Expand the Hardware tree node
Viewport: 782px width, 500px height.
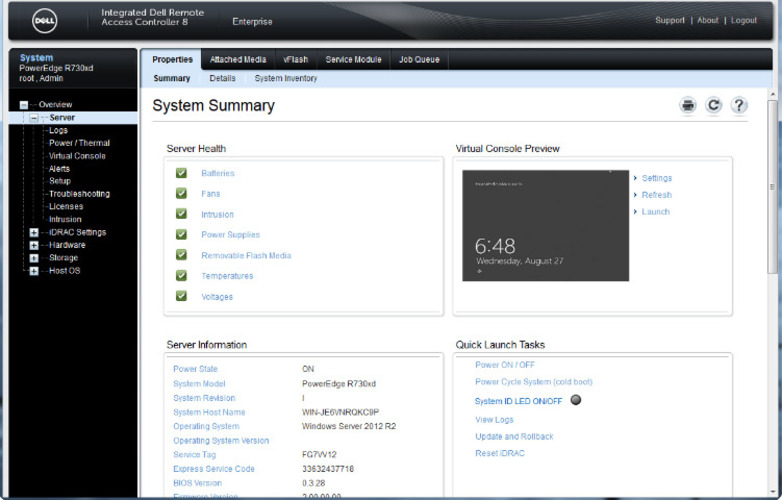point(34,245)
